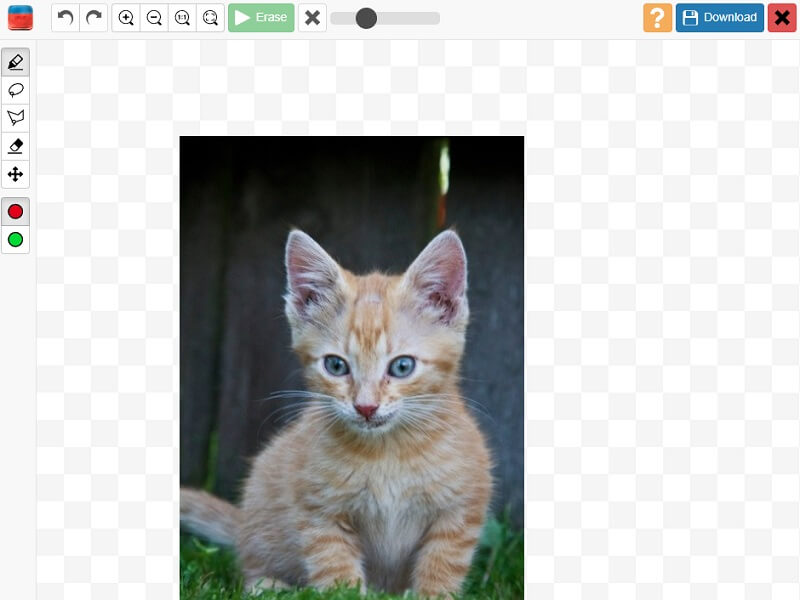Select the red mask color
Screen dimensions: 800x600
click(14, 211)
